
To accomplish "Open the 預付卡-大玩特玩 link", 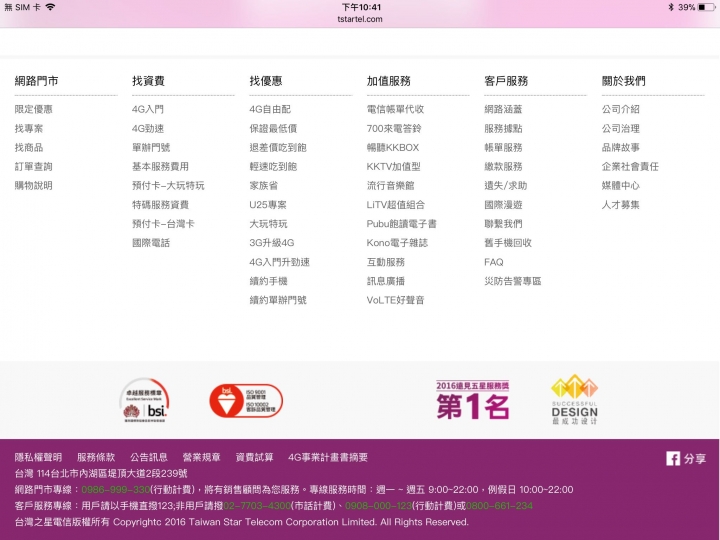I will 168,186.
